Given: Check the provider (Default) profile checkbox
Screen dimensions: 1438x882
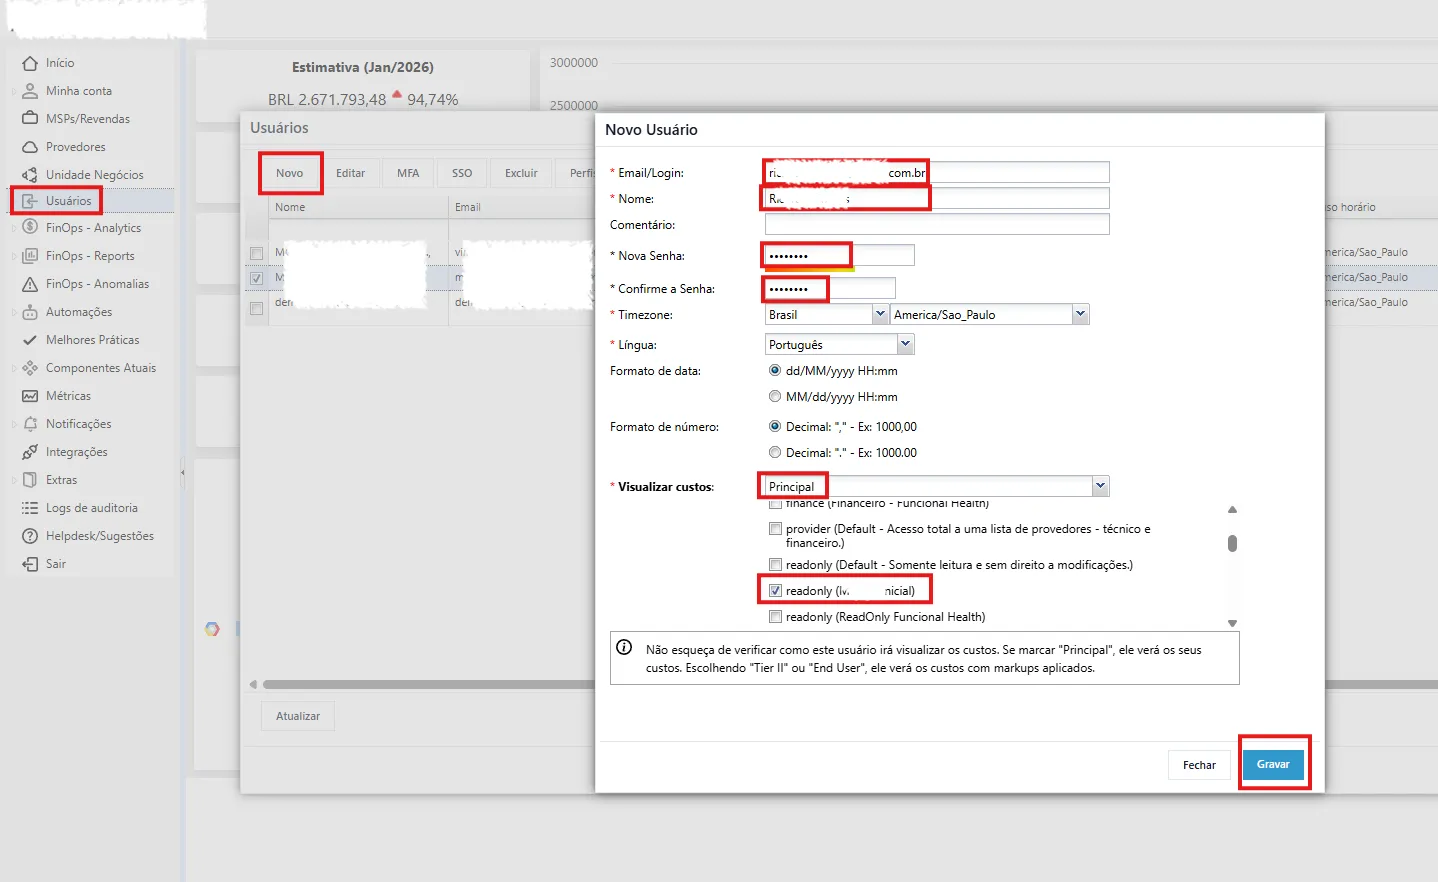Looking at the screenshot, I should click(775, 528).
